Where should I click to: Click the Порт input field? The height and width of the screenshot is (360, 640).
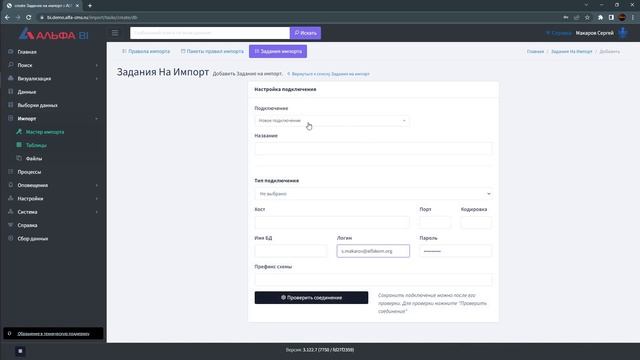(435, 222)
